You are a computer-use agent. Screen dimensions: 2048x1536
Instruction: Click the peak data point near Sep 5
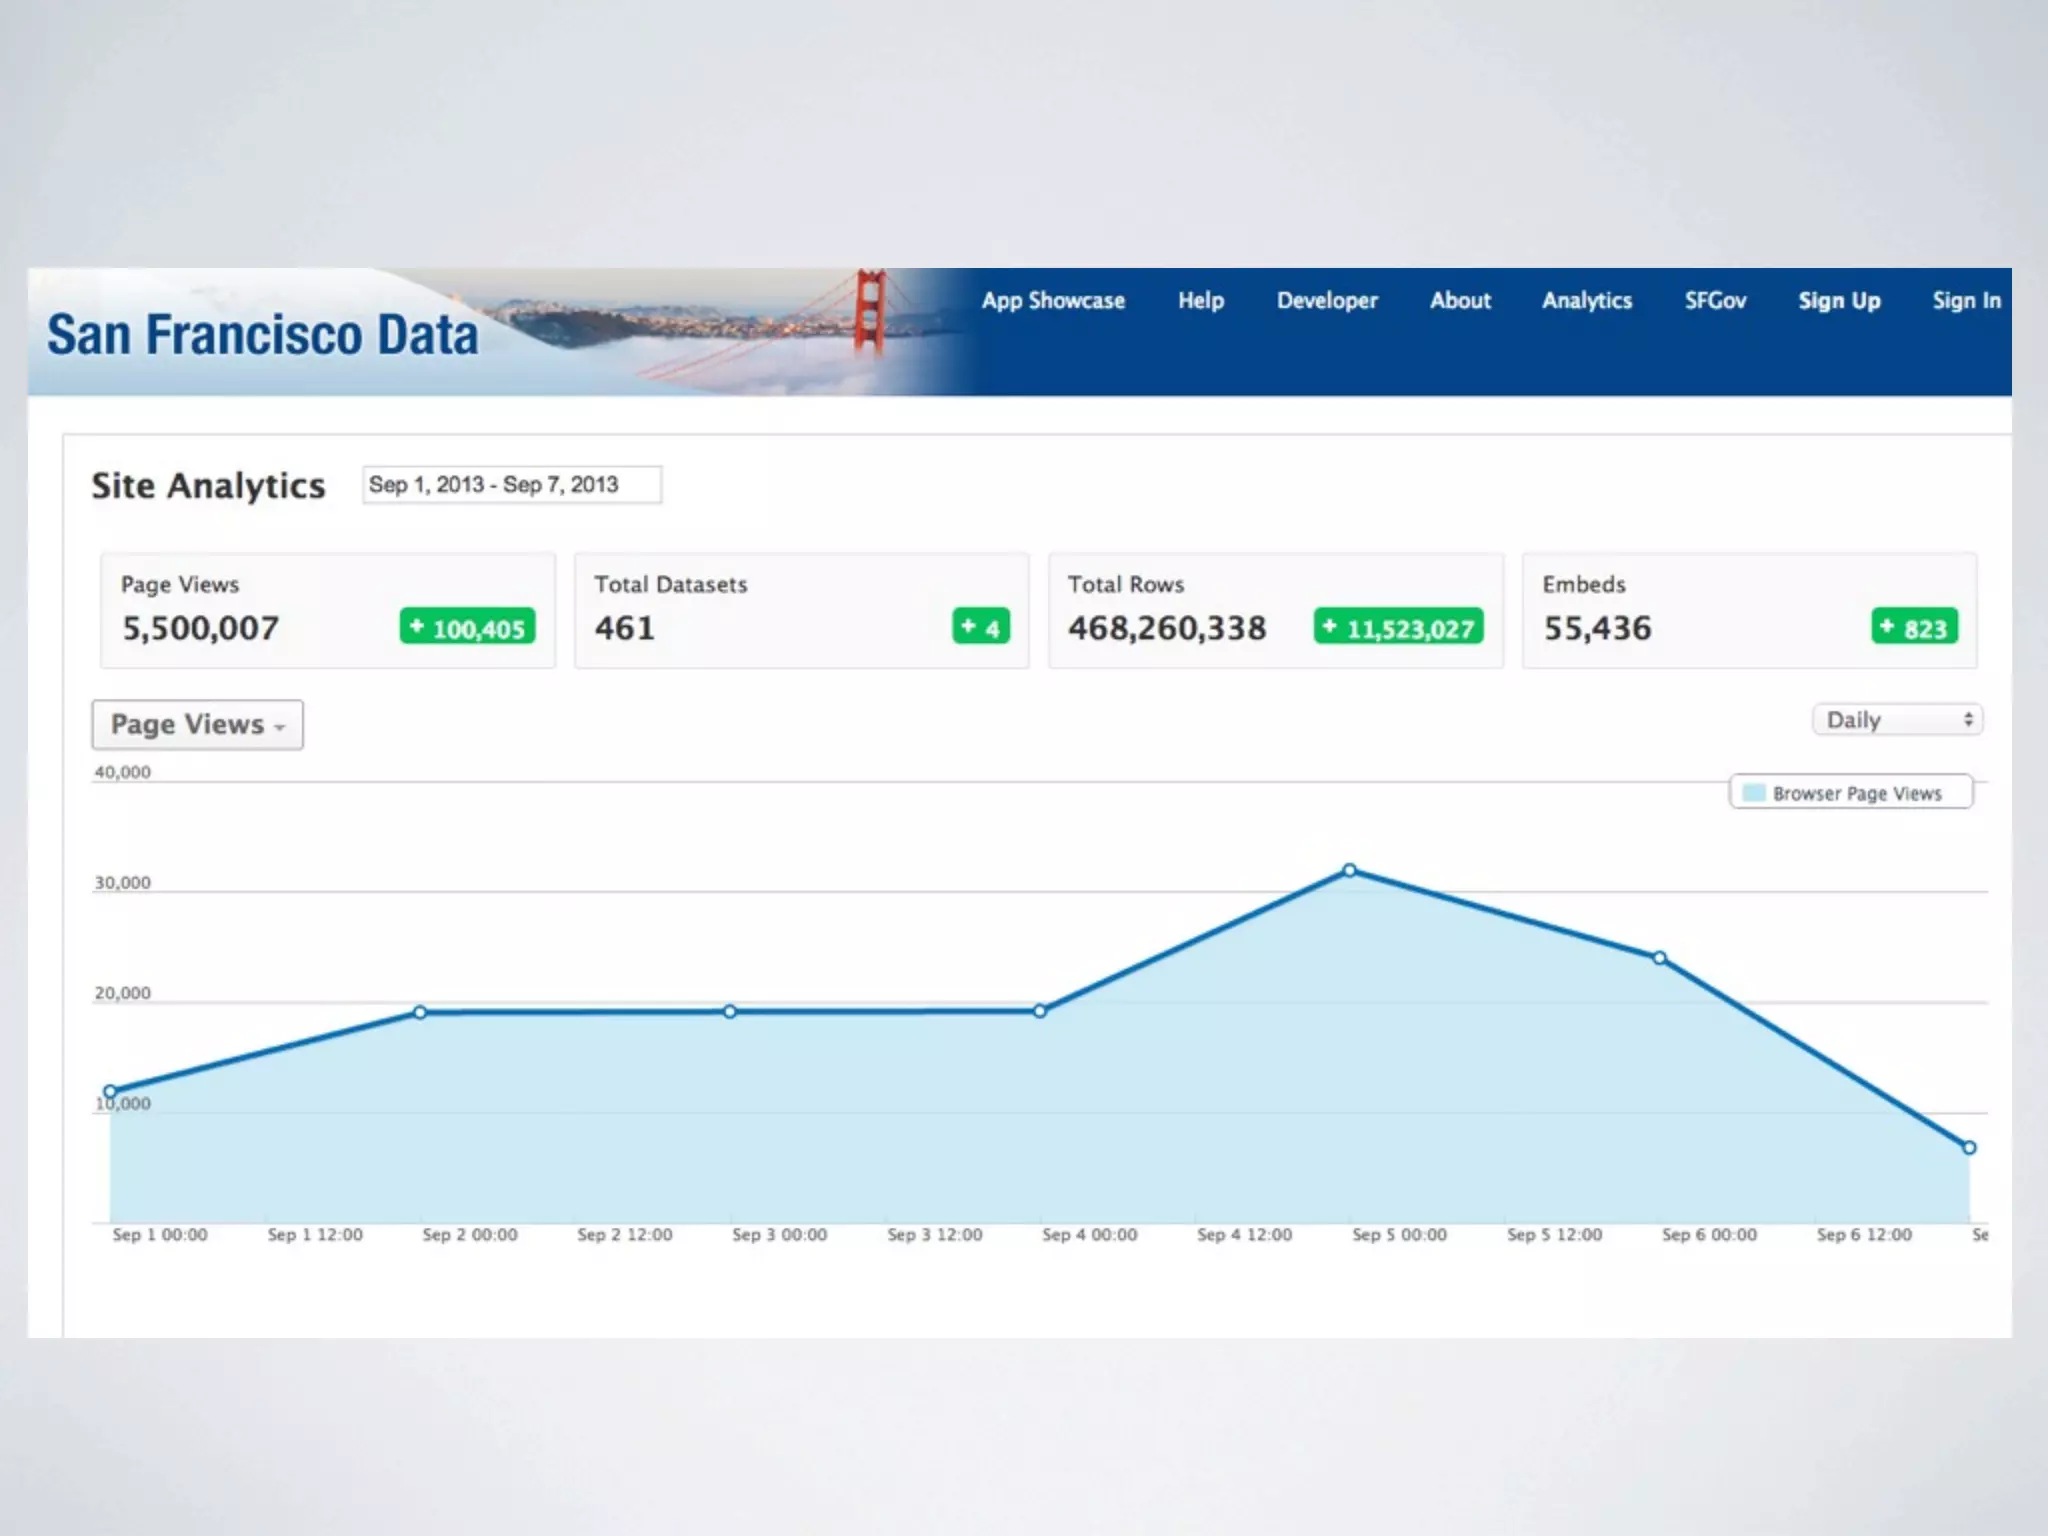[1349, 870]
